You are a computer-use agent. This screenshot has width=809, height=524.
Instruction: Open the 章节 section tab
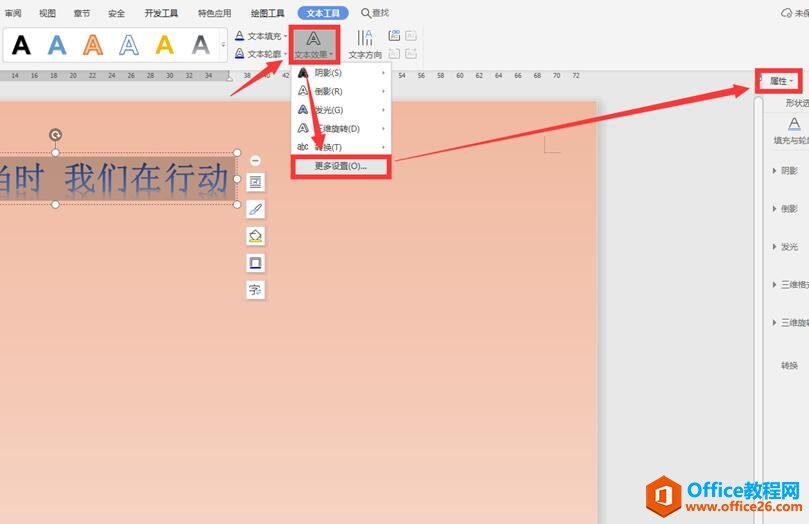[x=82, y=13]
